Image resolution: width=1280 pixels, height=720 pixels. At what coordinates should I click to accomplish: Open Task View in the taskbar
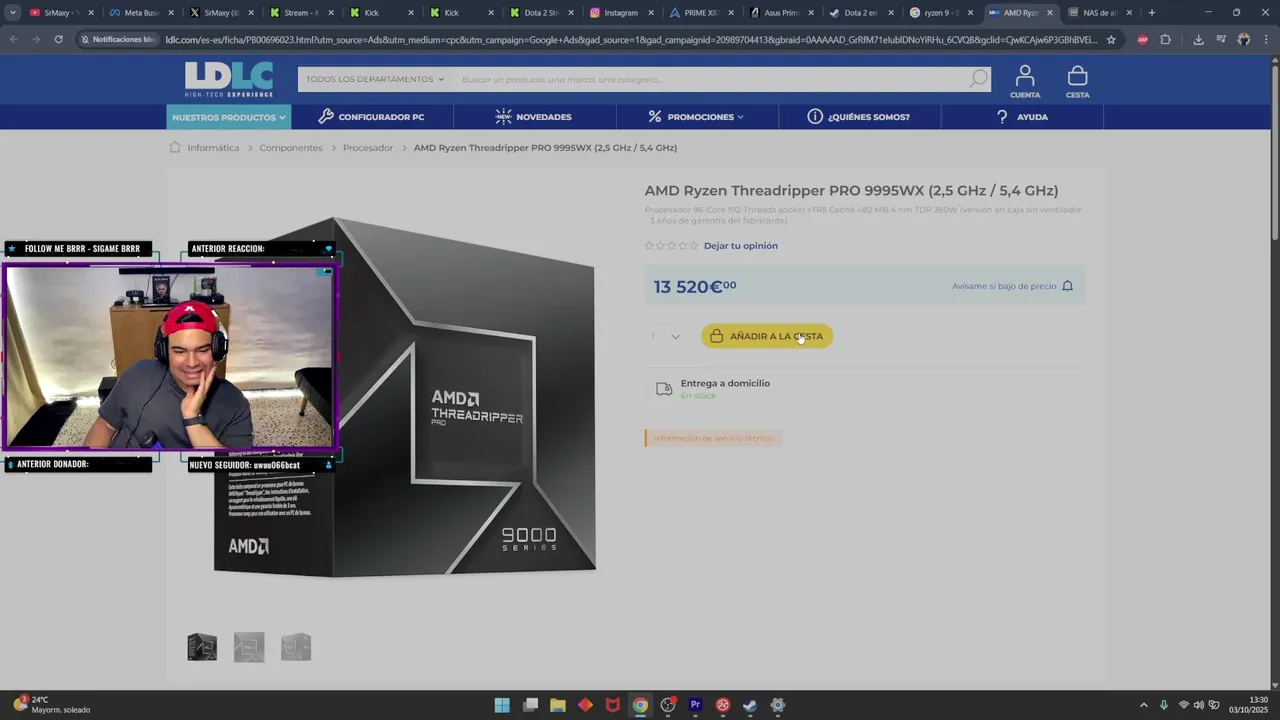[x=530, y=705]
